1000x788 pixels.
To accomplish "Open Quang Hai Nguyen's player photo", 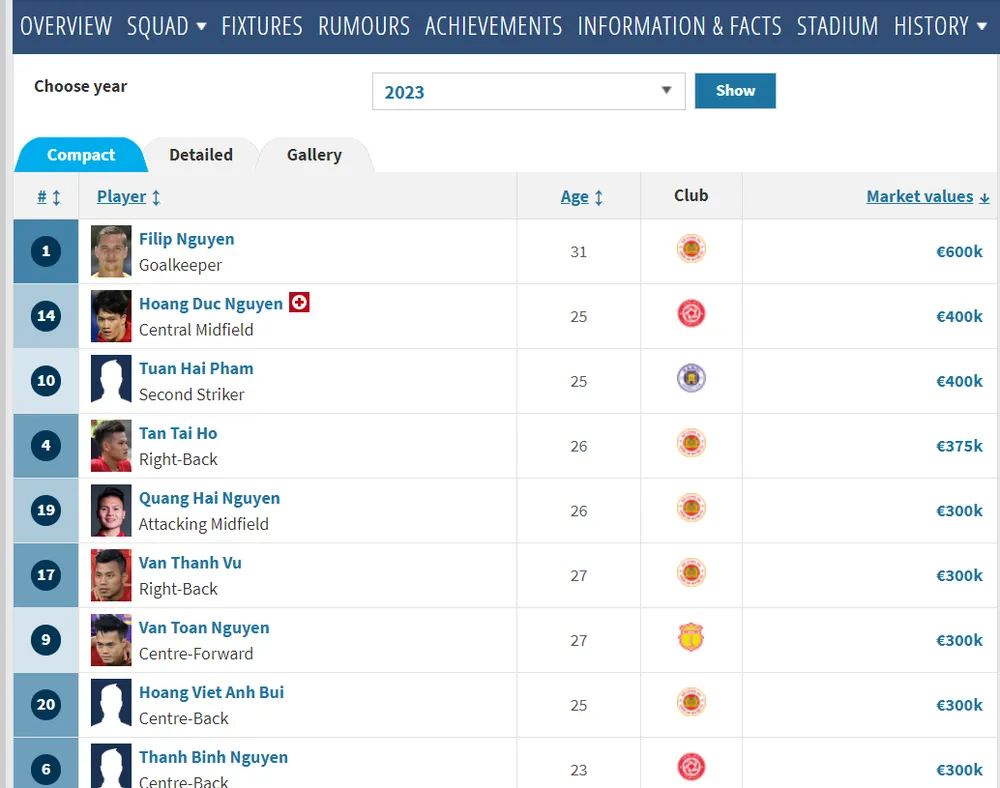I will click(x=111, y=510).
